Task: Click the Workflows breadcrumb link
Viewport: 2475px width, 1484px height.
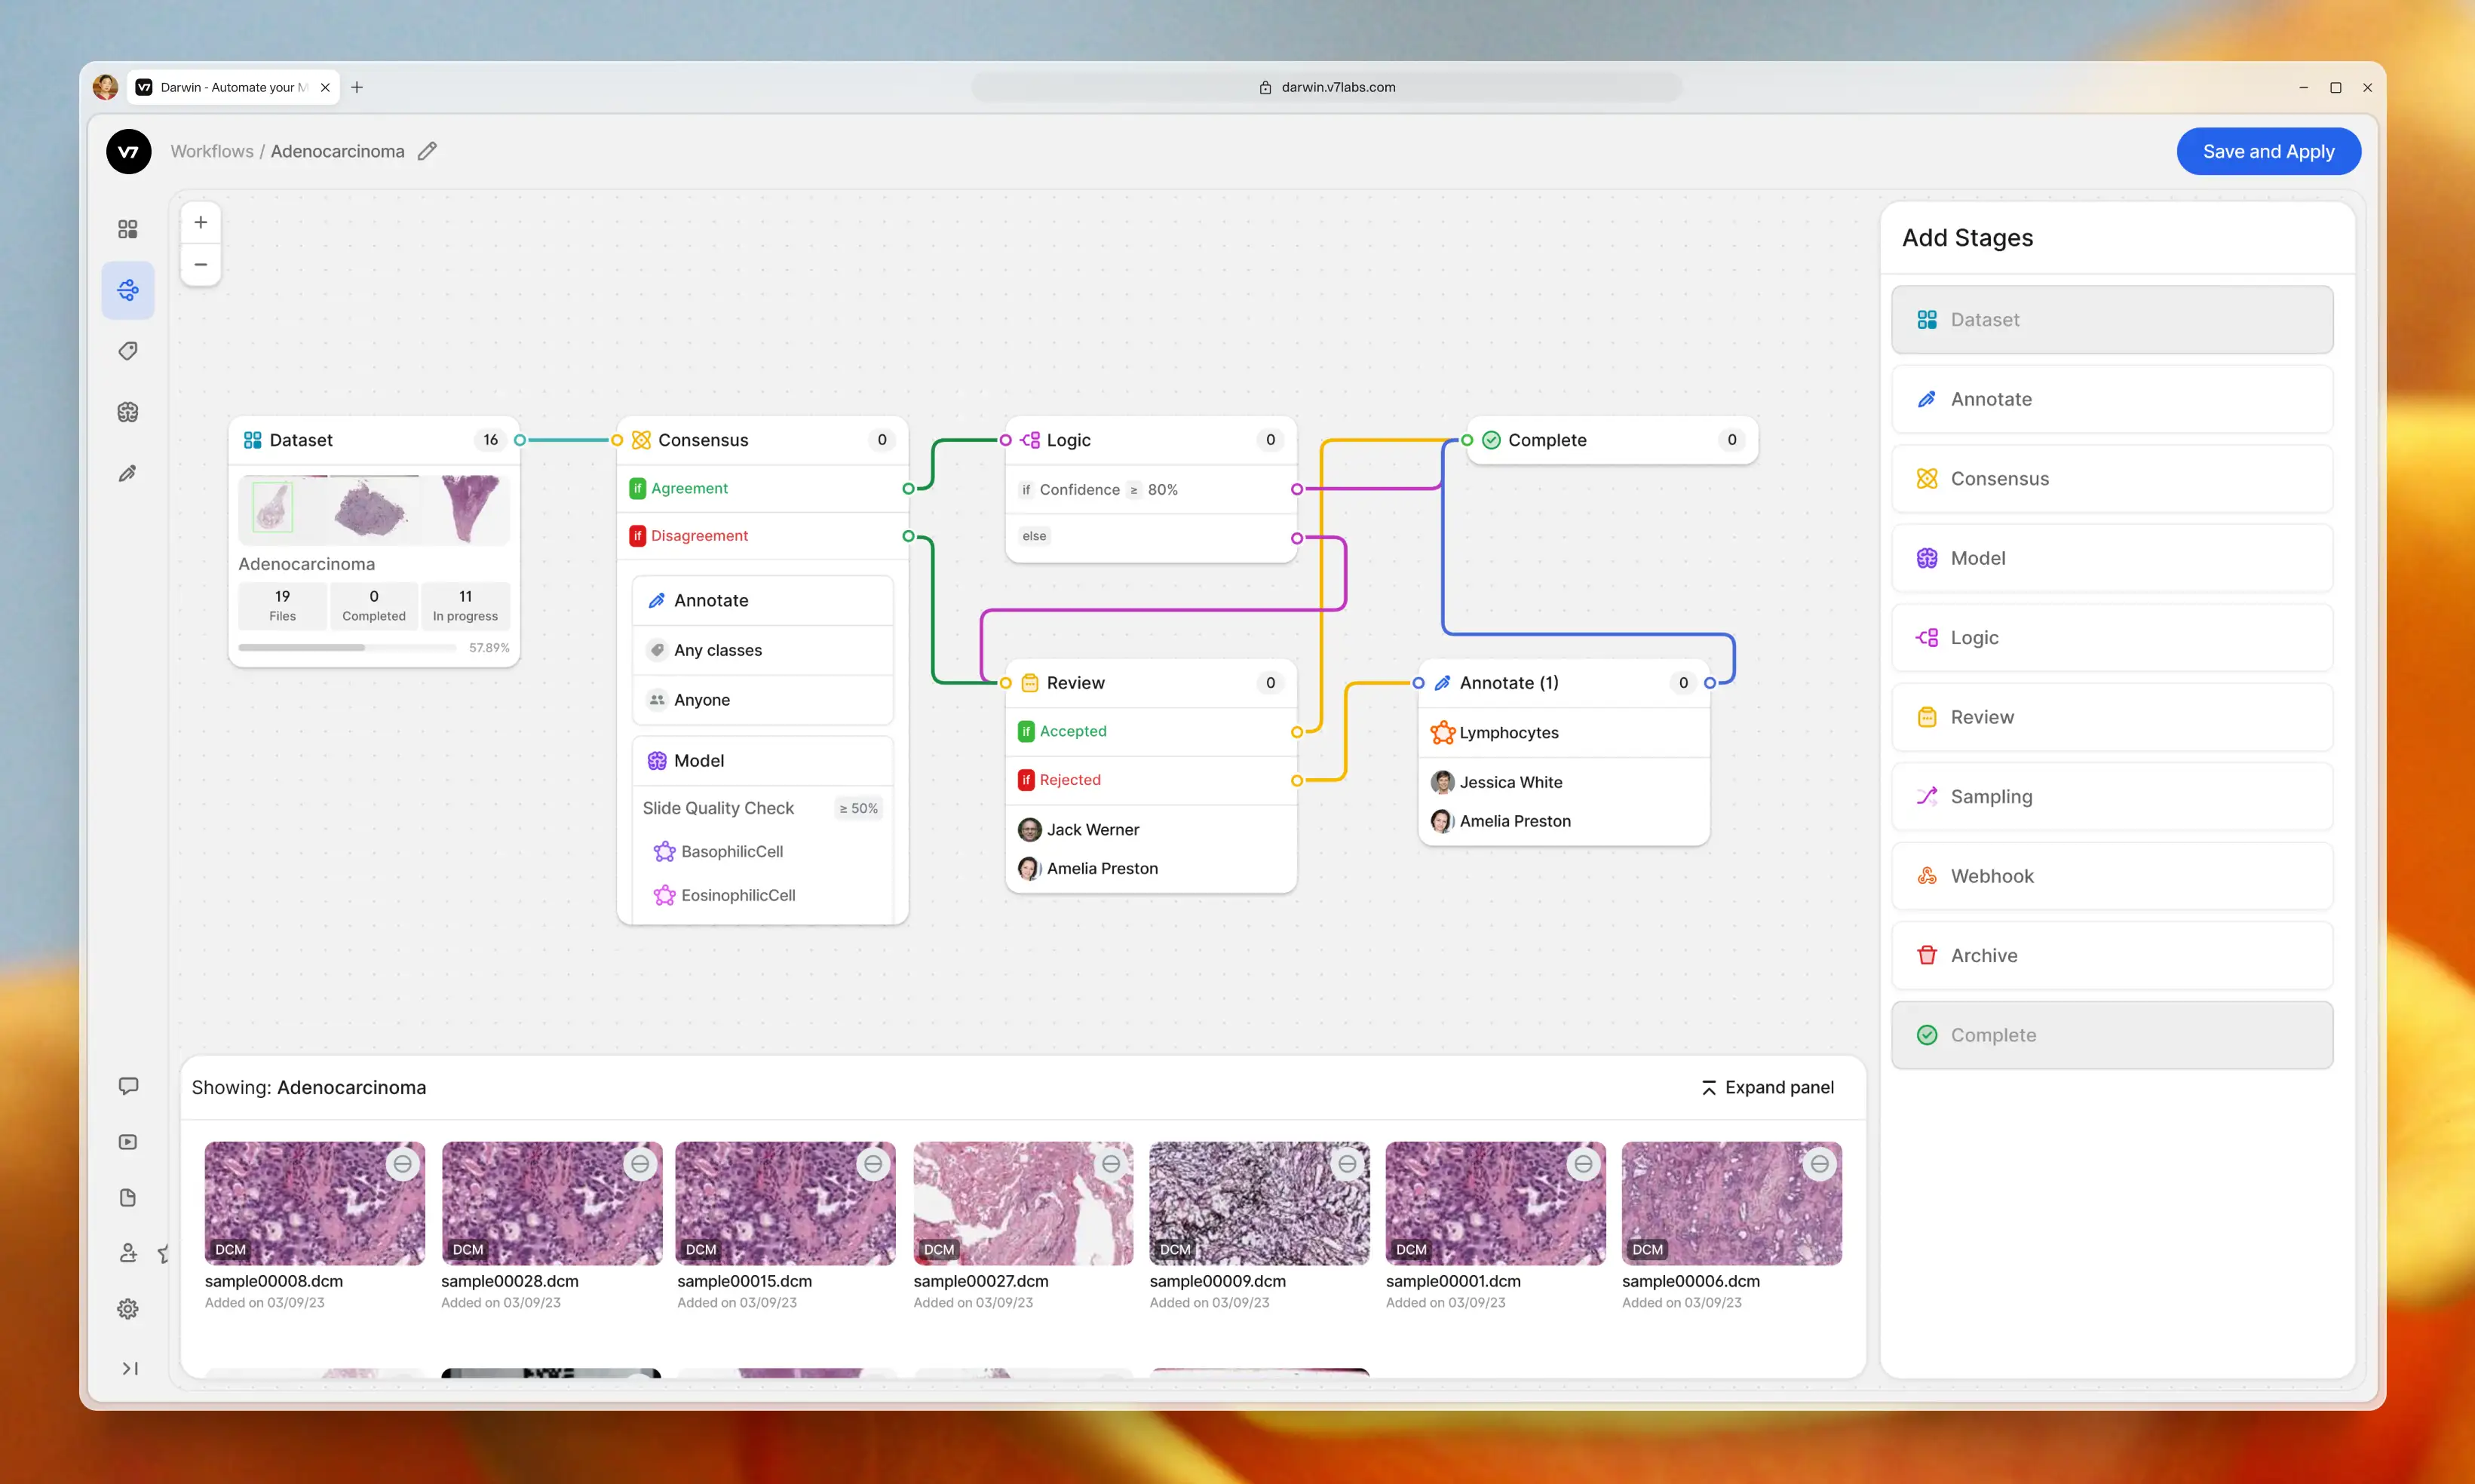Action: (x=212, y=151)
